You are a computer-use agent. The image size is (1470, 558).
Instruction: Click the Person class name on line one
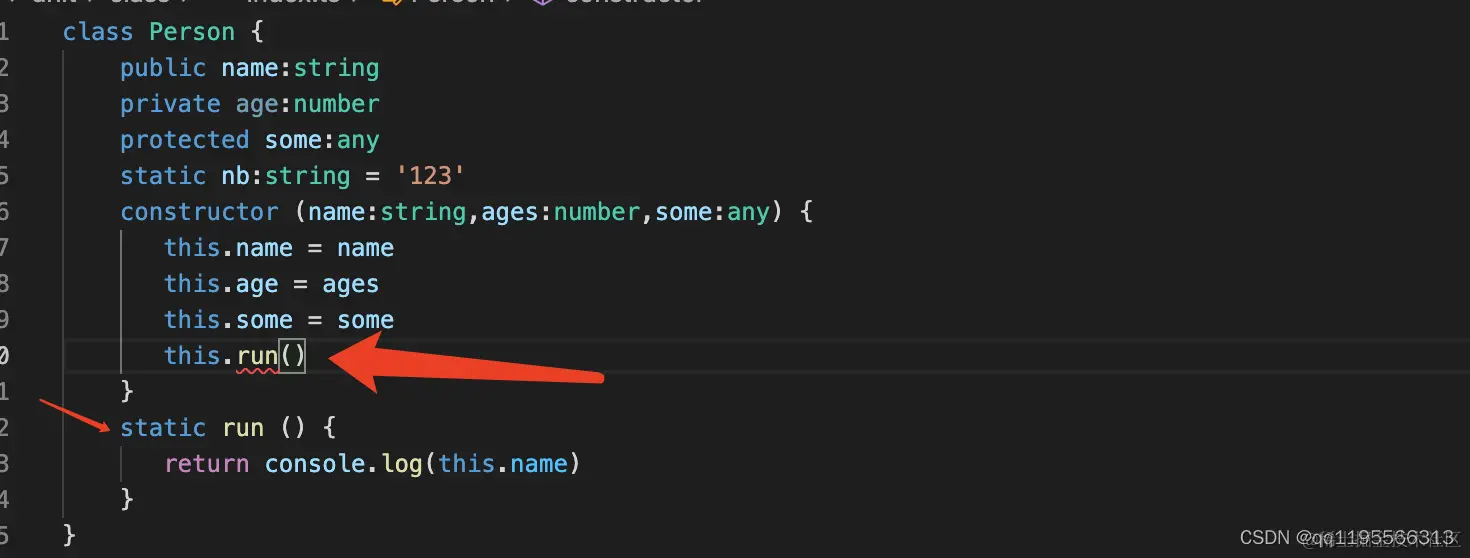192,32
